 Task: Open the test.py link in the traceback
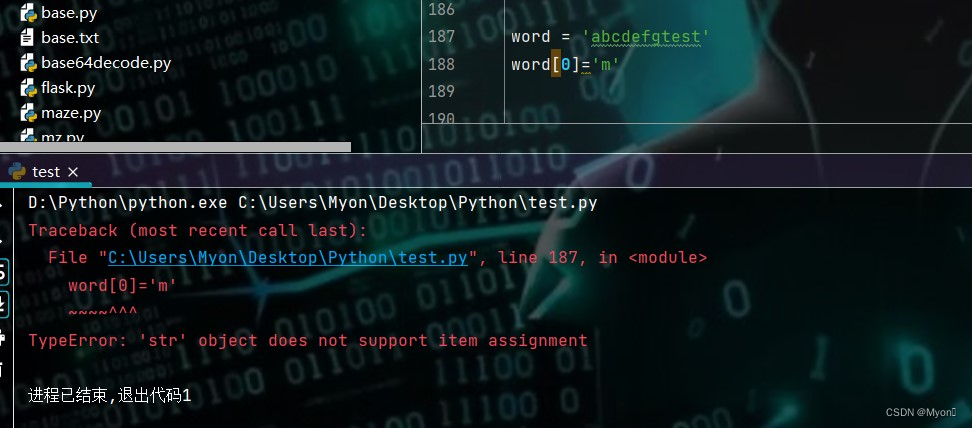coord(288,257)
